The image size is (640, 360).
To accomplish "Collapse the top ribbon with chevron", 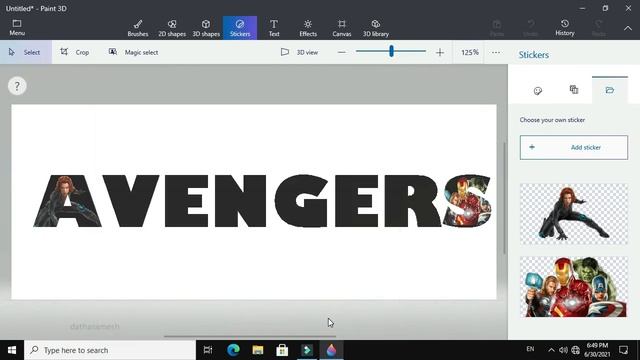I will tap(628, 28).
